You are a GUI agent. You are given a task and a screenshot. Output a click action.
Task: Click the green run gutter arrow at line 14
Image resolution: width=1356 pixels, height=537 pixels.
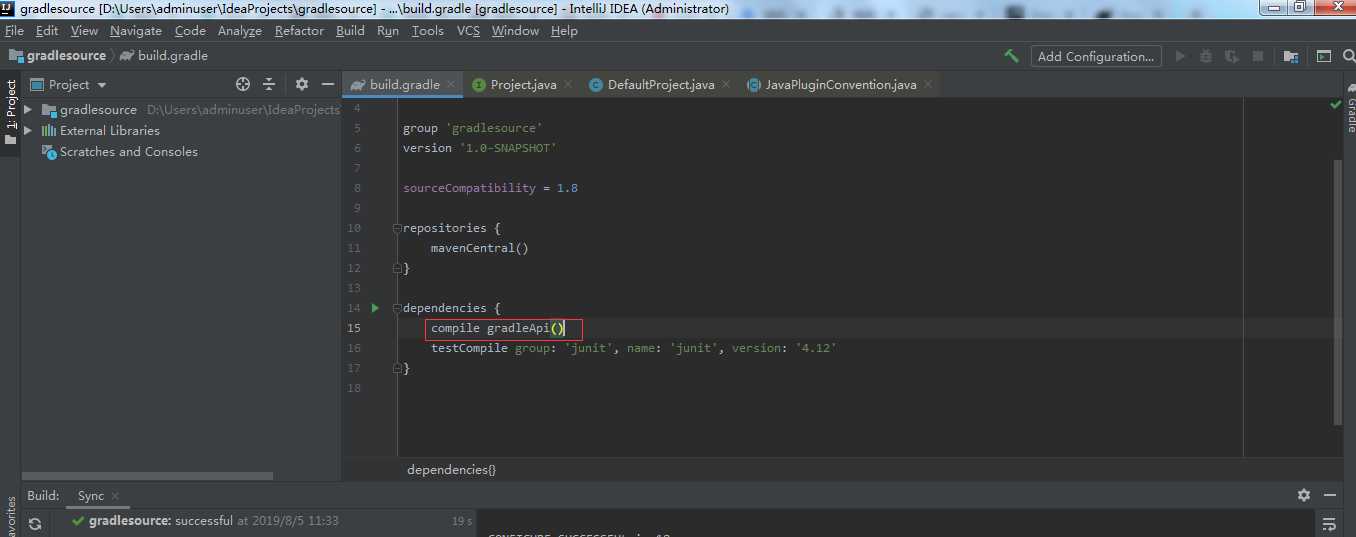[376, 308]
